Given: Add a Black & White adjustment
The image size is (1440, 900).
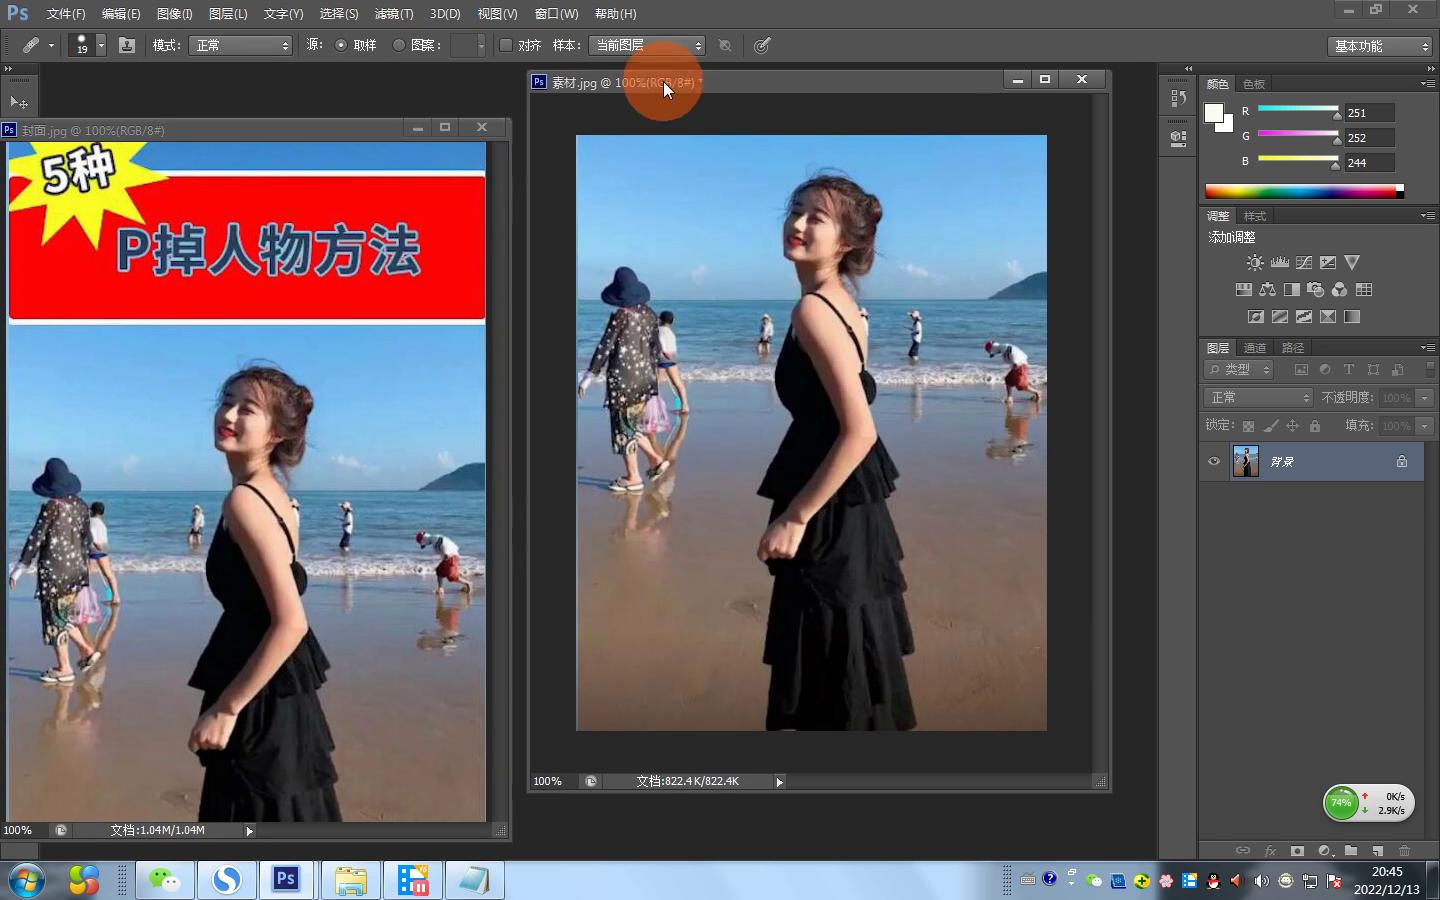Looking at the screenshot, I should pyautogui.click(x=1292, y=290).
